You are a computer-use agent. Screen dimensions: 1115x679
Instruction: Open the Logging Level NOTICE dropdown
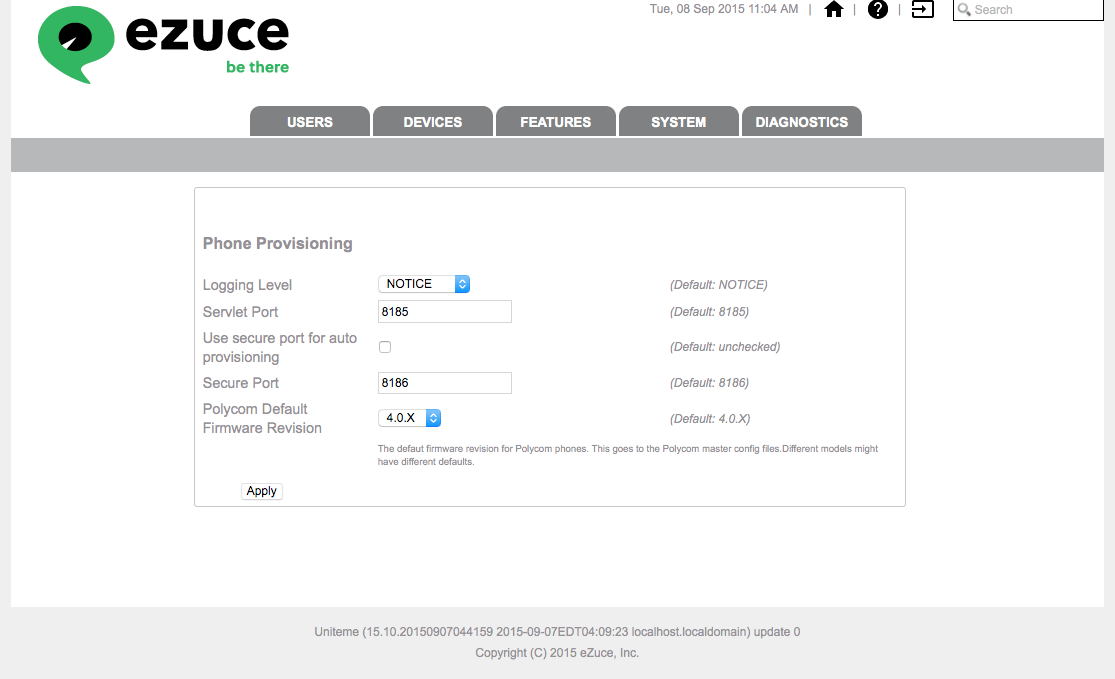(424, 284)
